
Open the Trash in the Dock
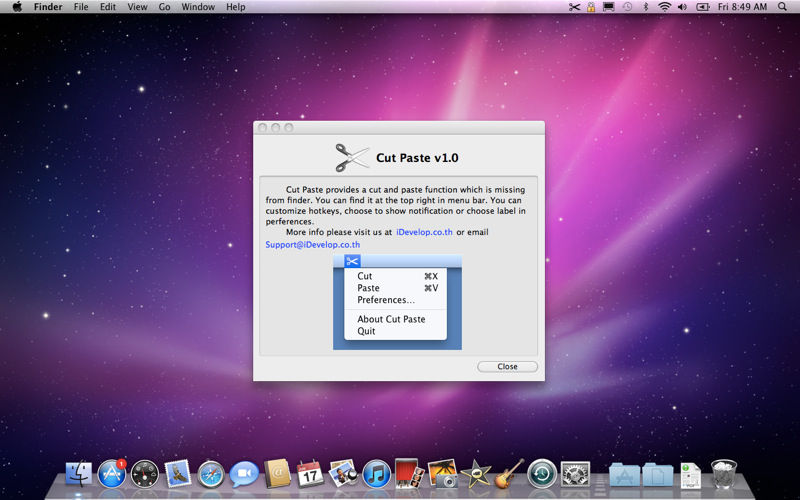(724, 473)
